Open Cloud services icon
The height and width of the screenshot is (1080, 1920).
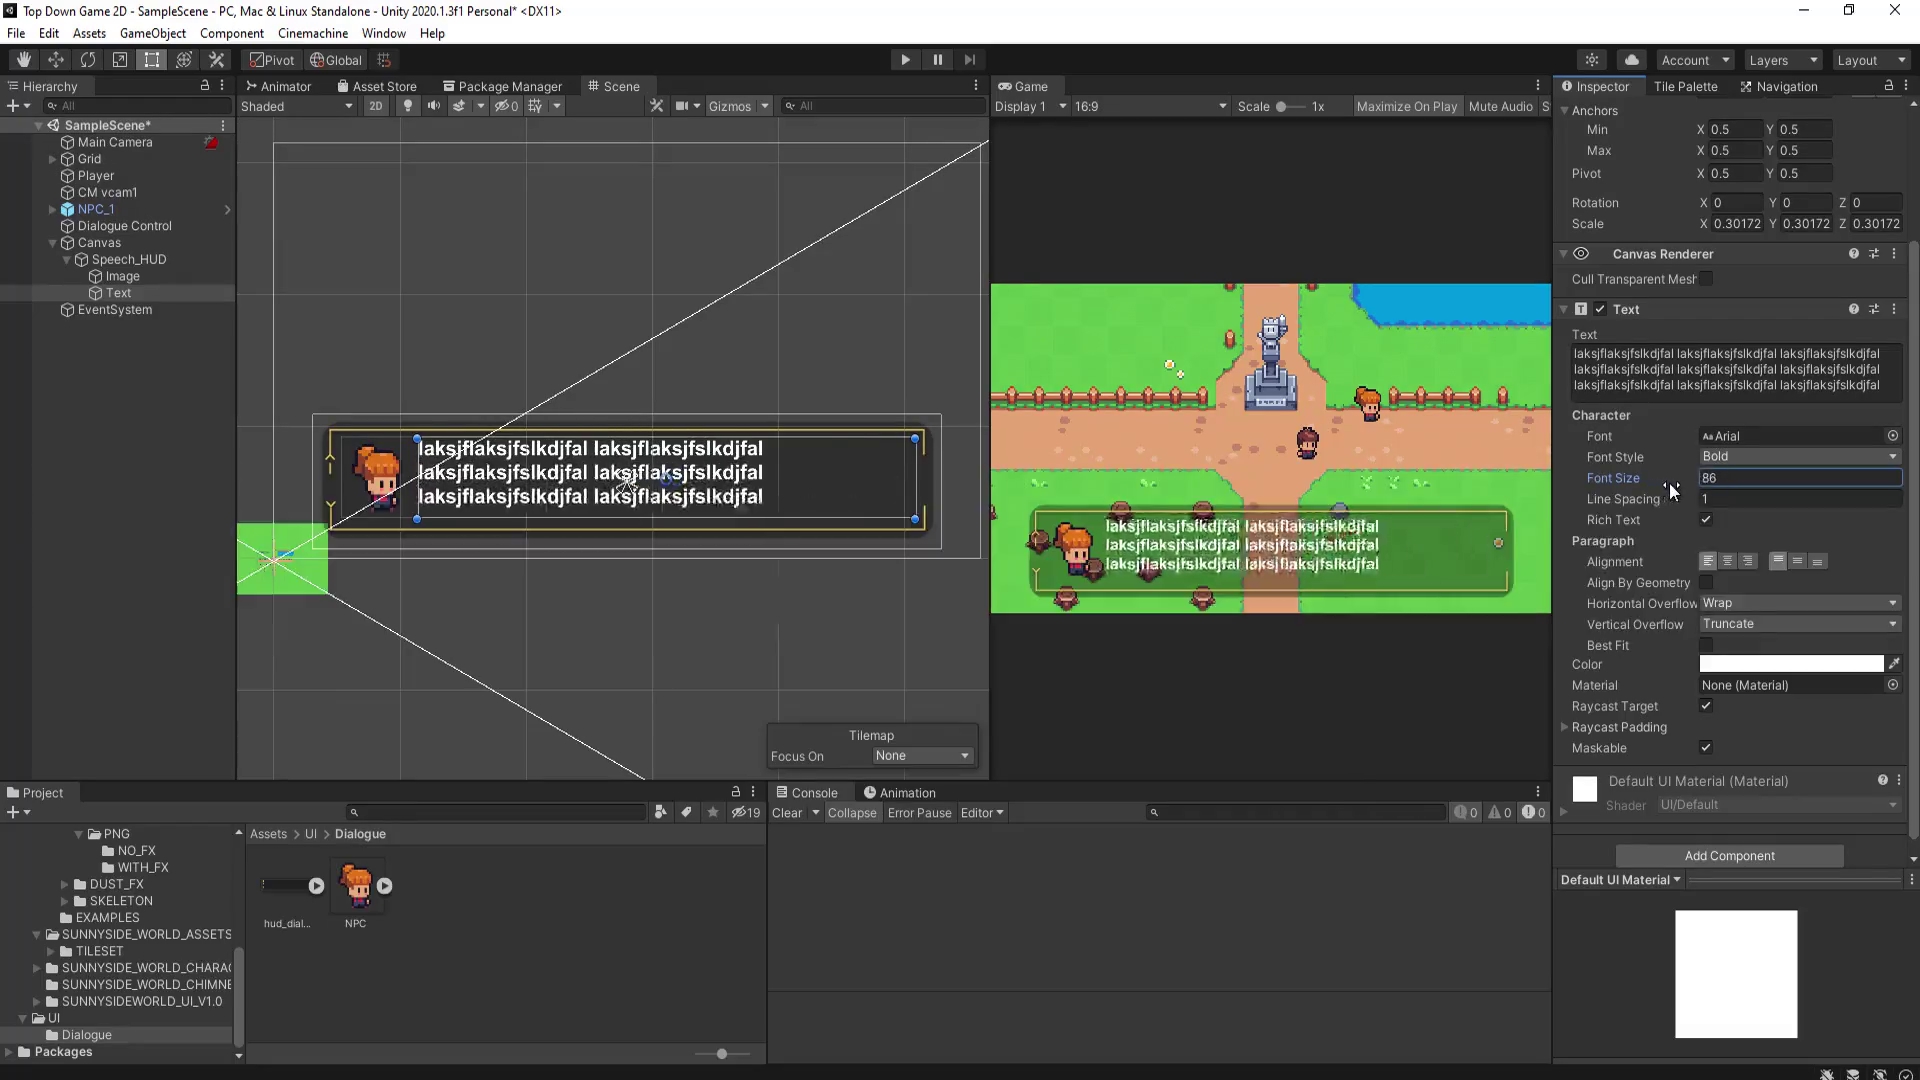tap(1631, 60)
